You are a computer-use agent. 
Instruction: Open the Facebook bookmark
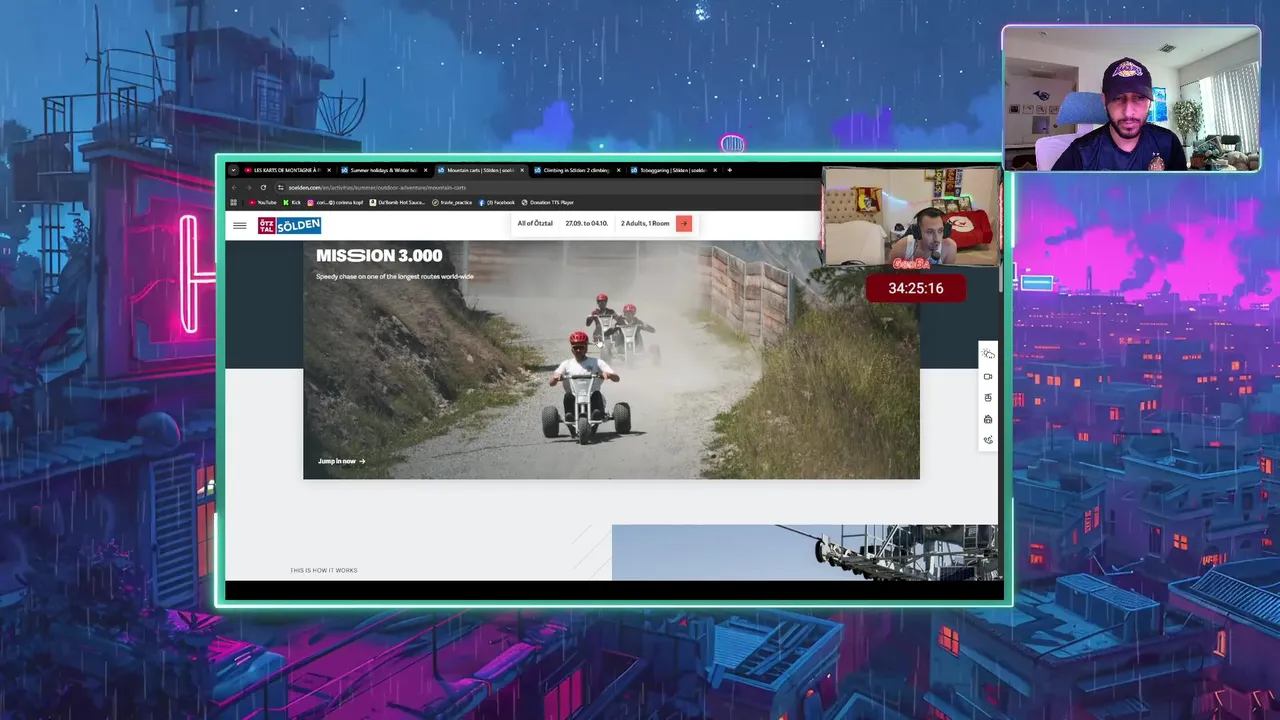496,202
